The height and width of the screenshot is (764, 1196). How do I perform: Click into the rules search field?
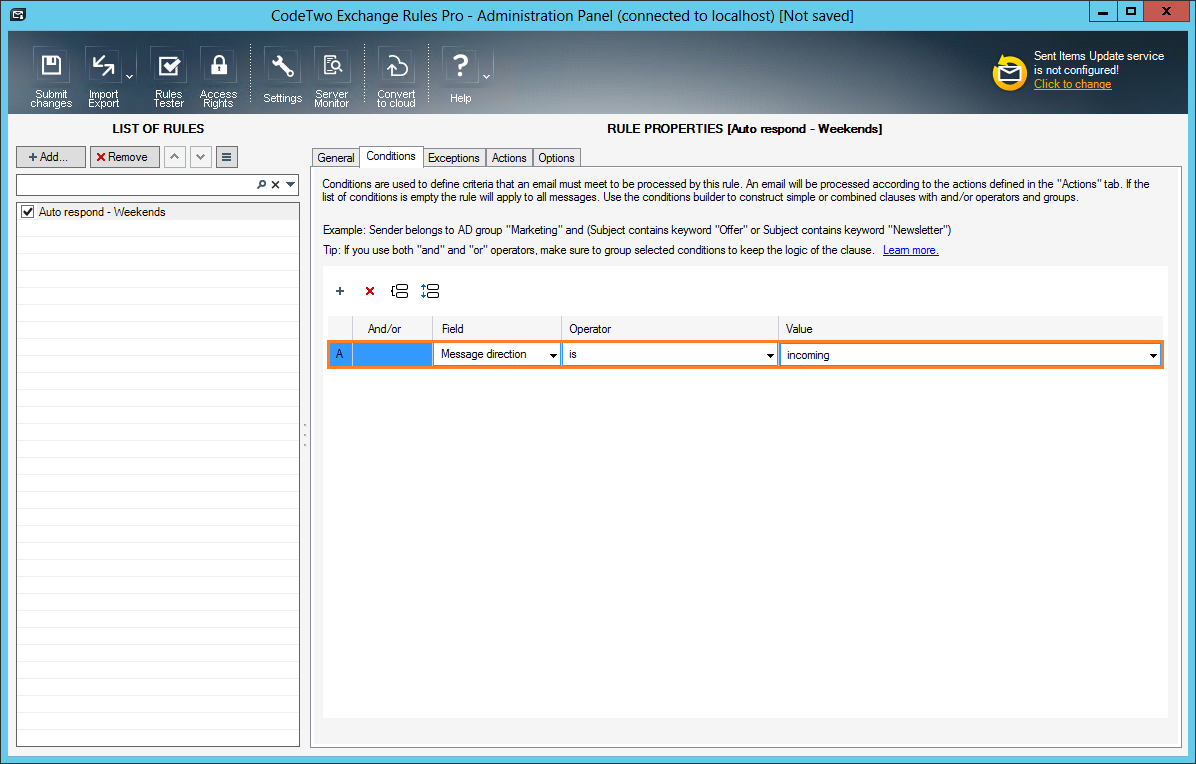tap(136, 185)
